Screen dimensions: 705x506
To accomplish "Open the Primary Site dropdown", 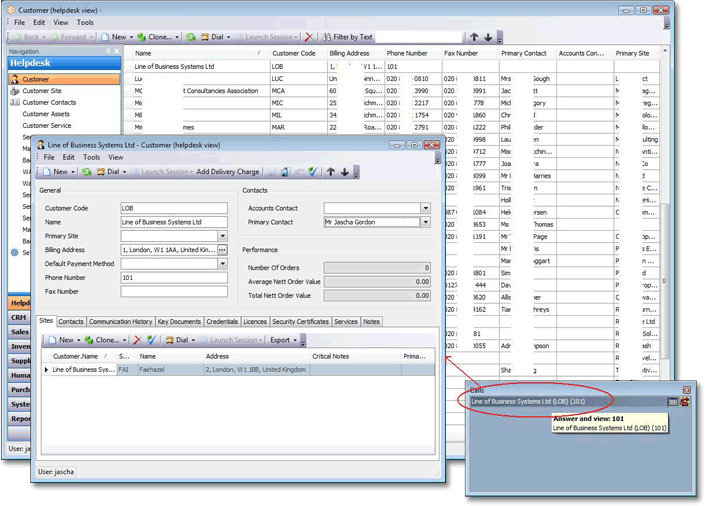I will 222,236.
